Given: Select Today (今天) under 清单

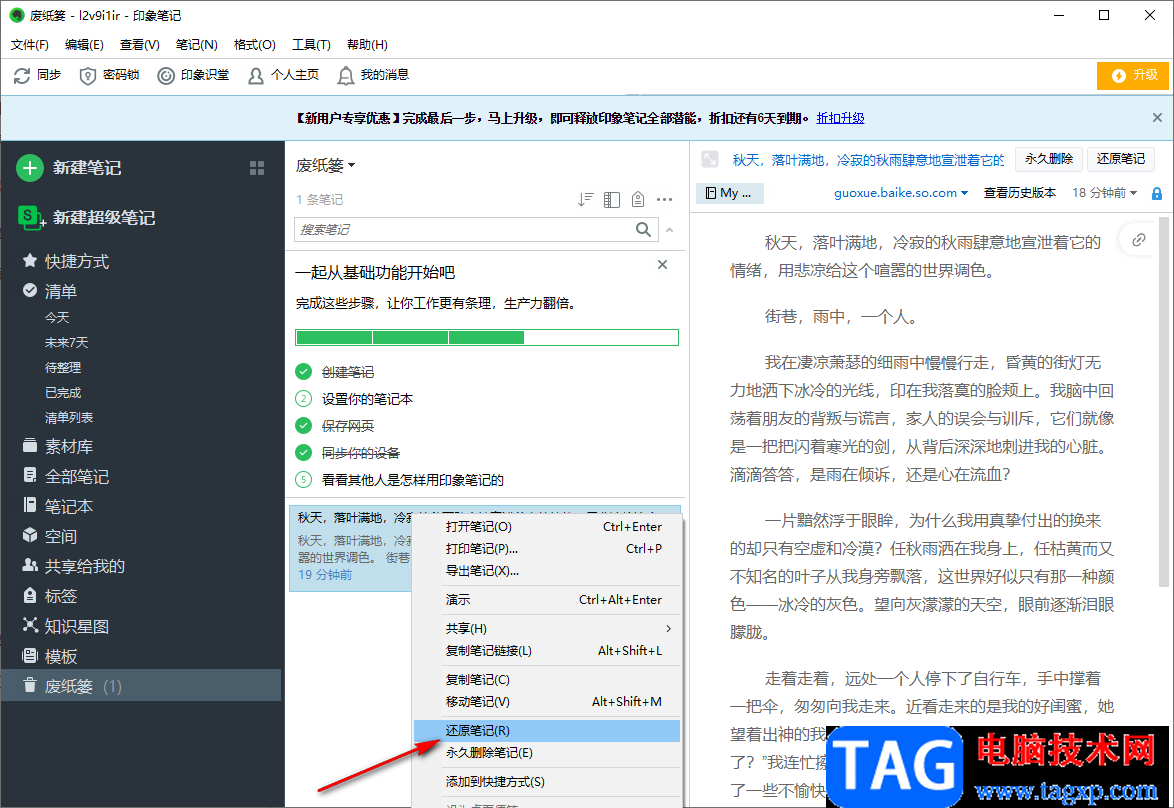Looking at the screenshot, I should [x=57, y=318].
